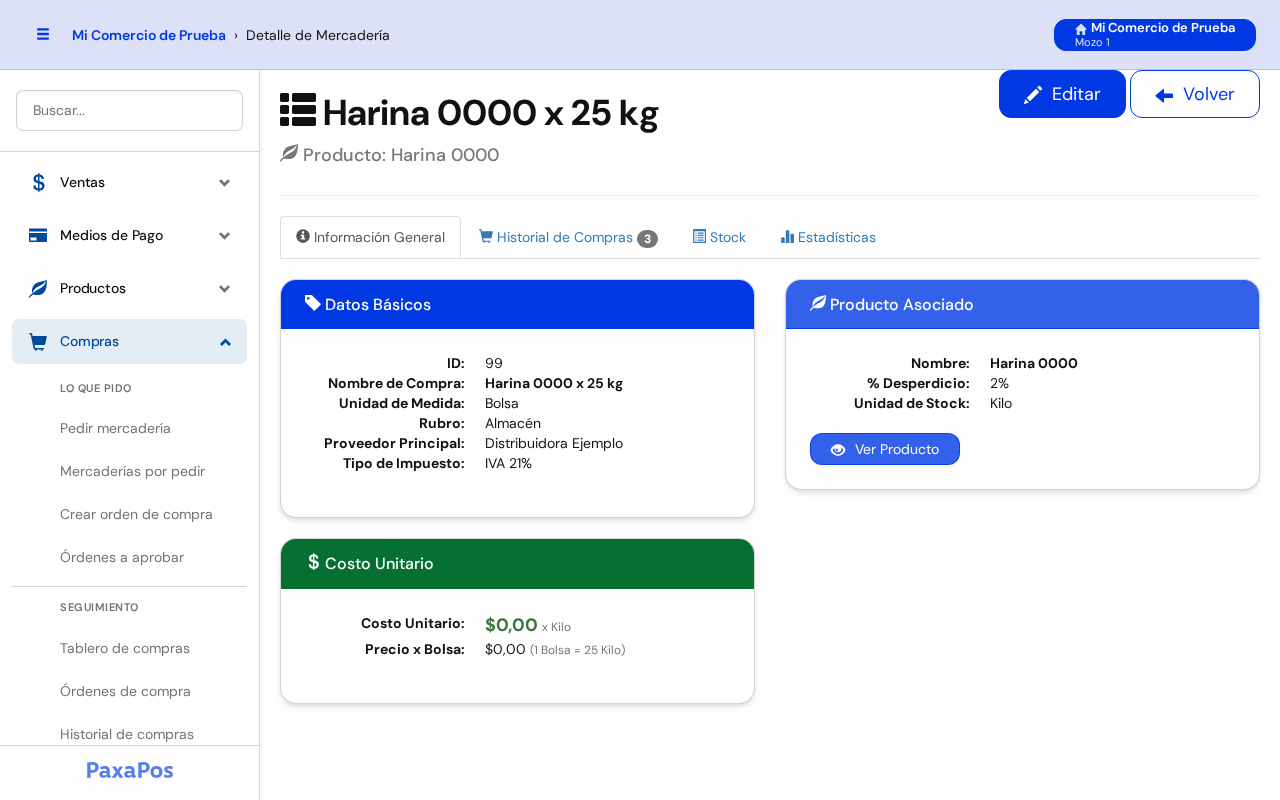Focus the Buscar search field
Screen dimensions: 1280x800
pos(129,110)
